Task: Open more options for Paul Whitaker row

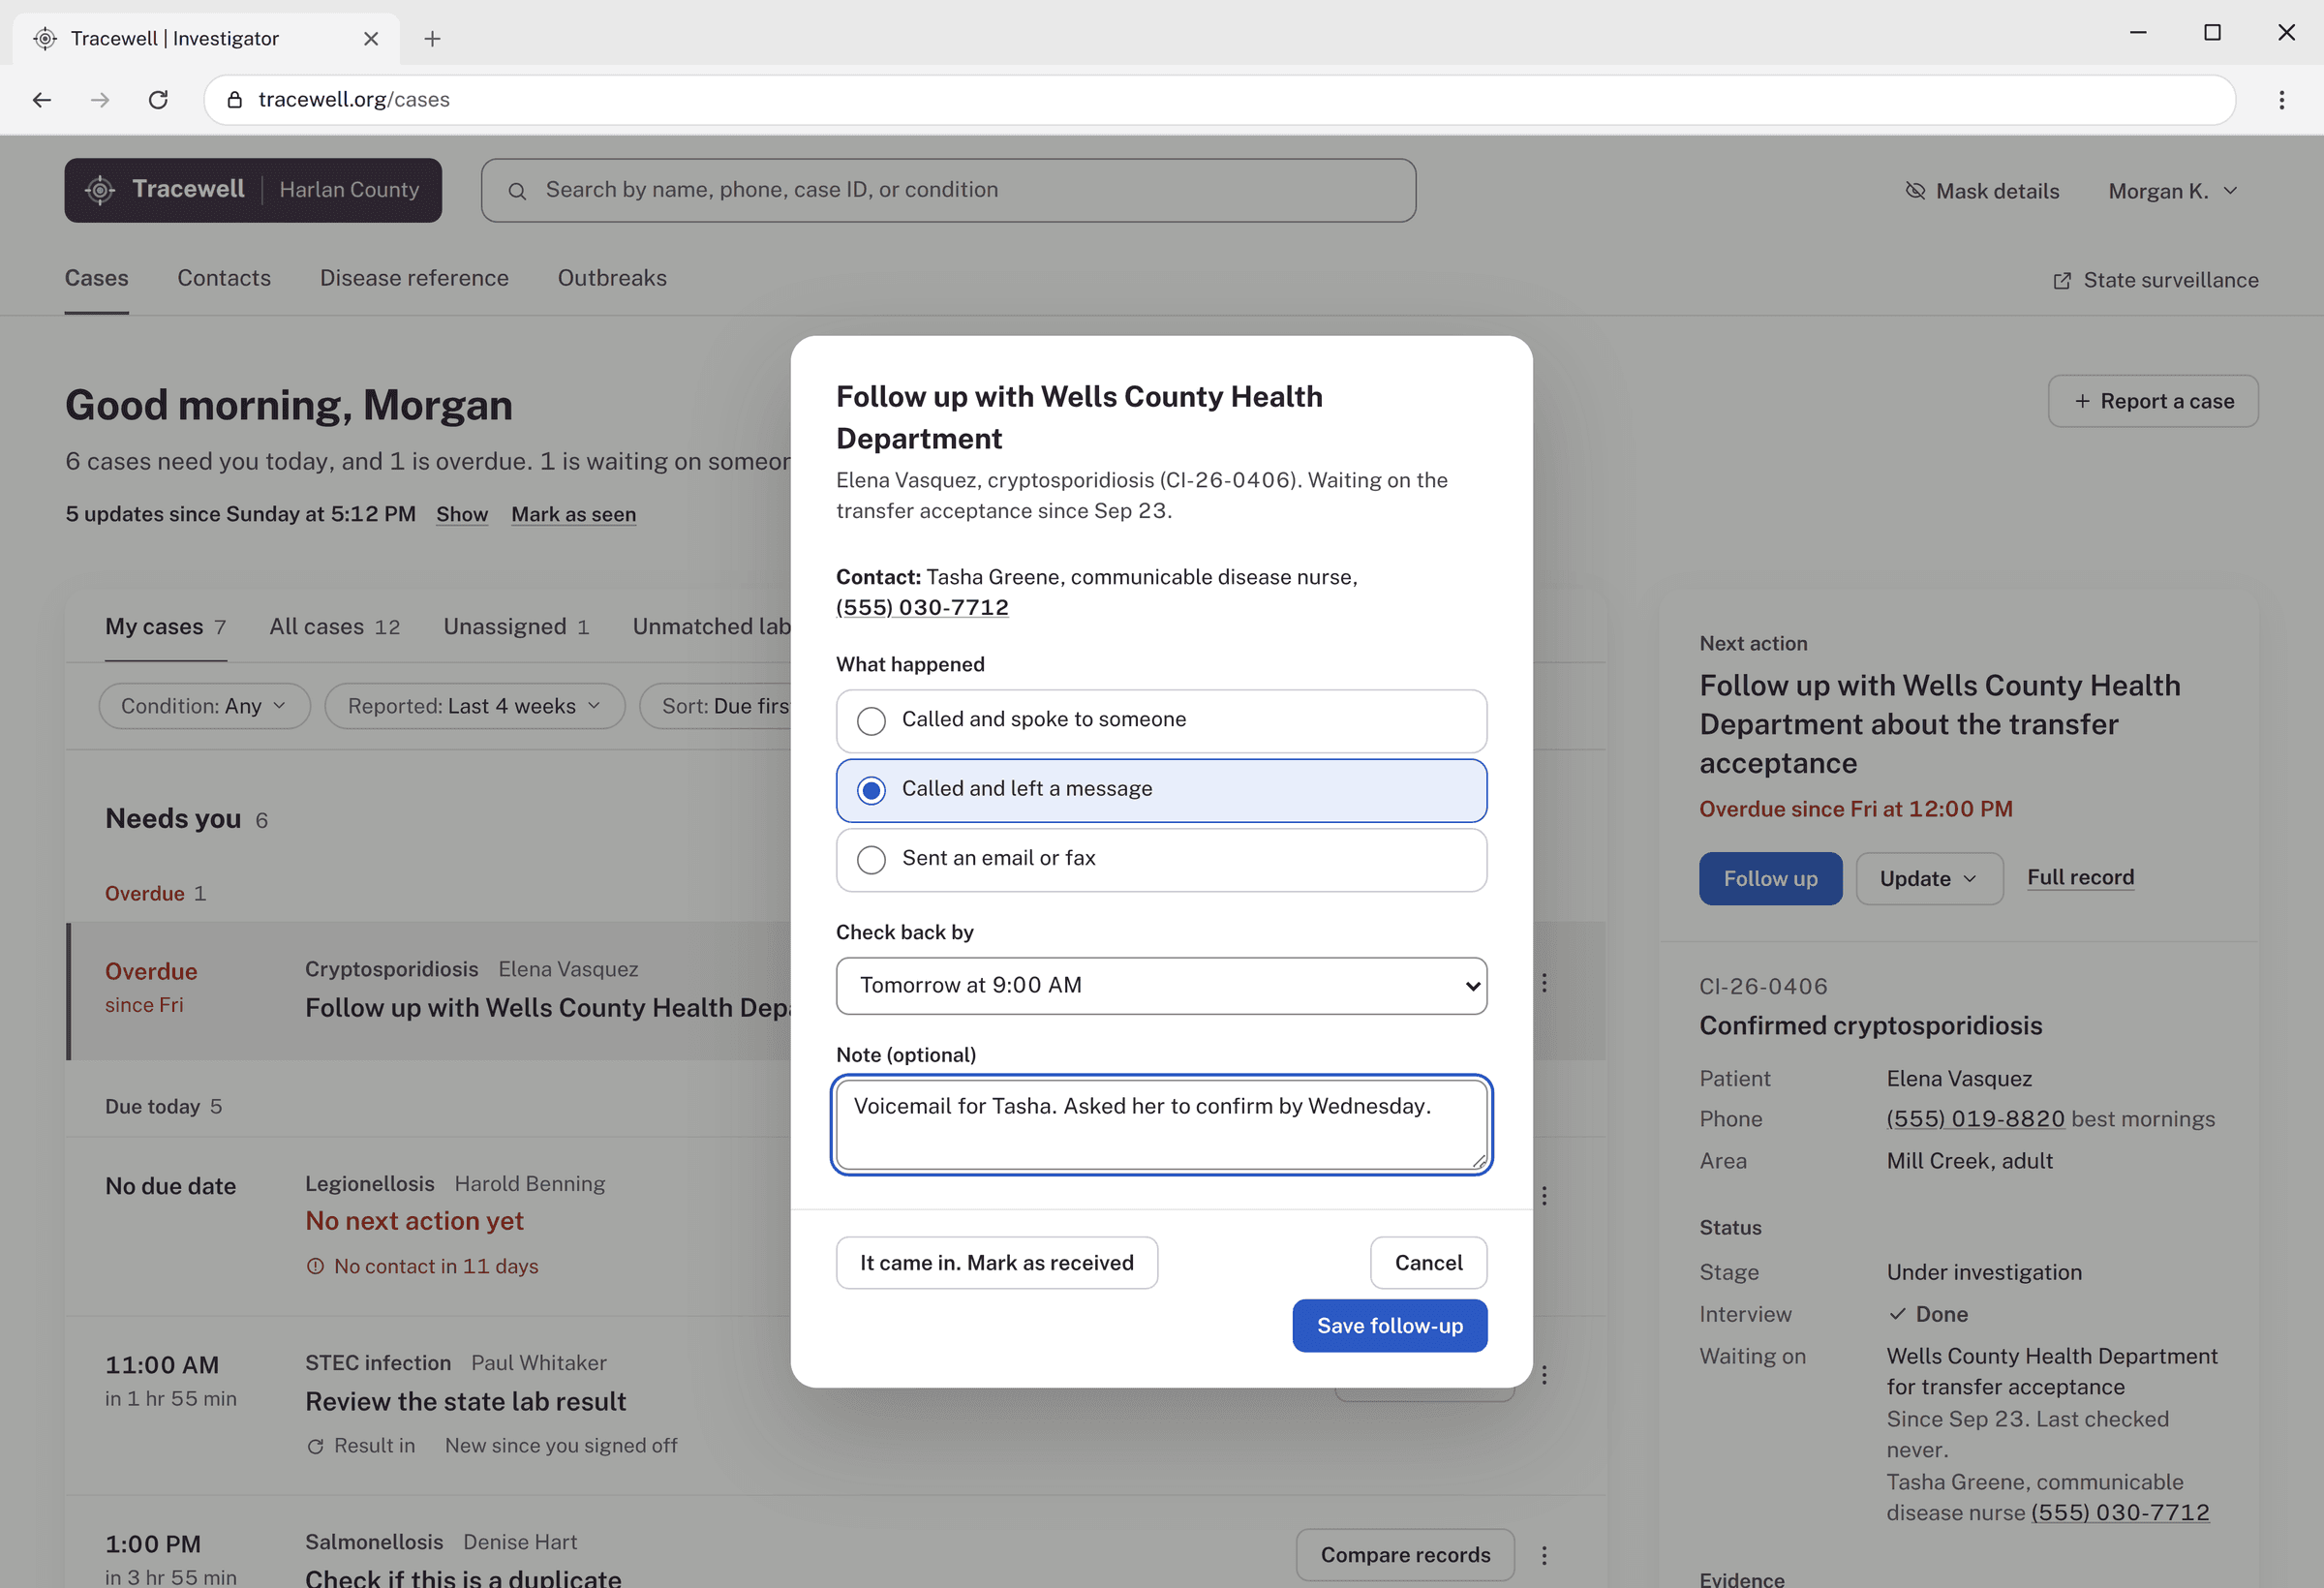Action: pos(1544,1375)
